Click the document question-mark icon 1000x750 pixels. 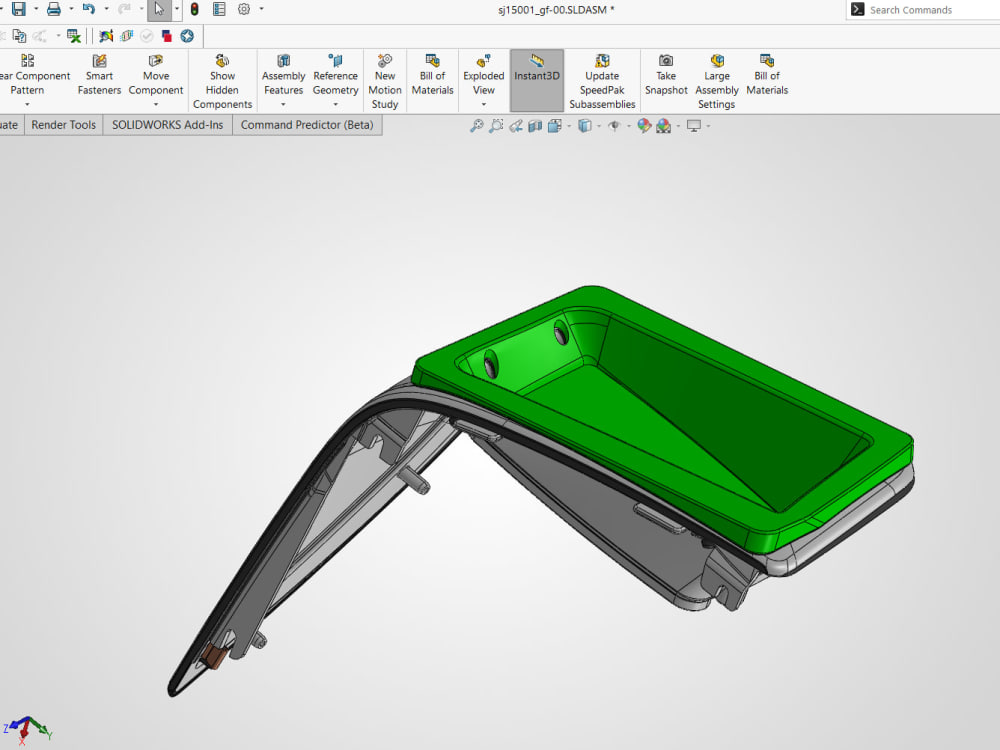[20, 36]
